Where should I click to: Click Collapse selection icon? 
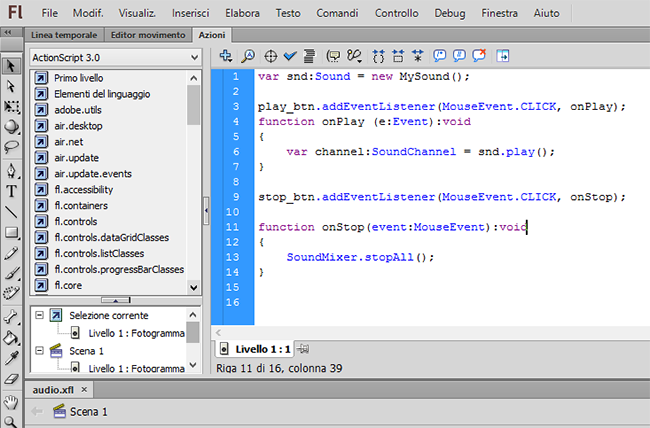click(x=398, y=56)
